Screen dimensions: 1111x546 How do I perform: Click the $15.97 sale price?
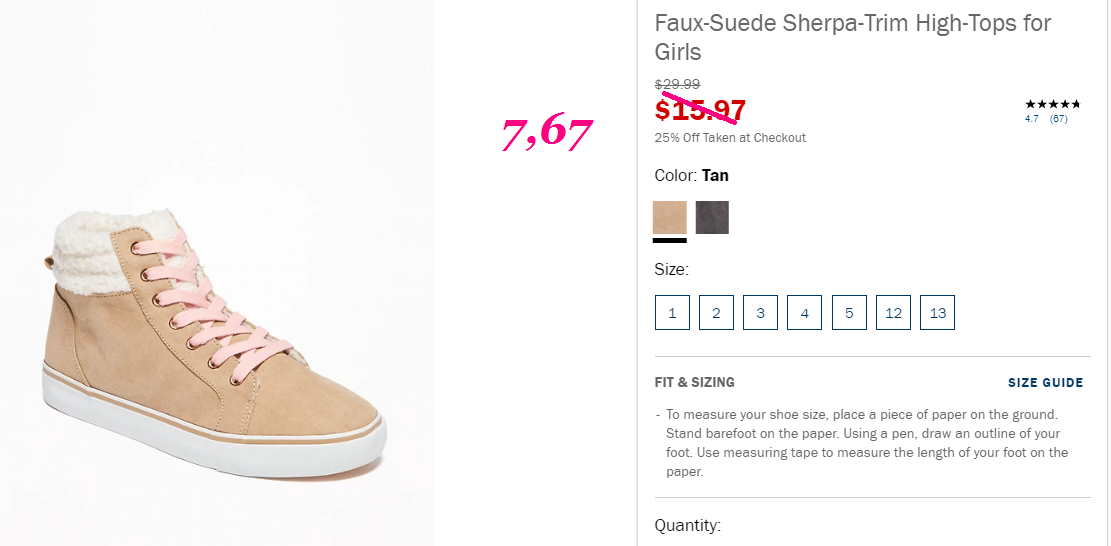point(700,110)
